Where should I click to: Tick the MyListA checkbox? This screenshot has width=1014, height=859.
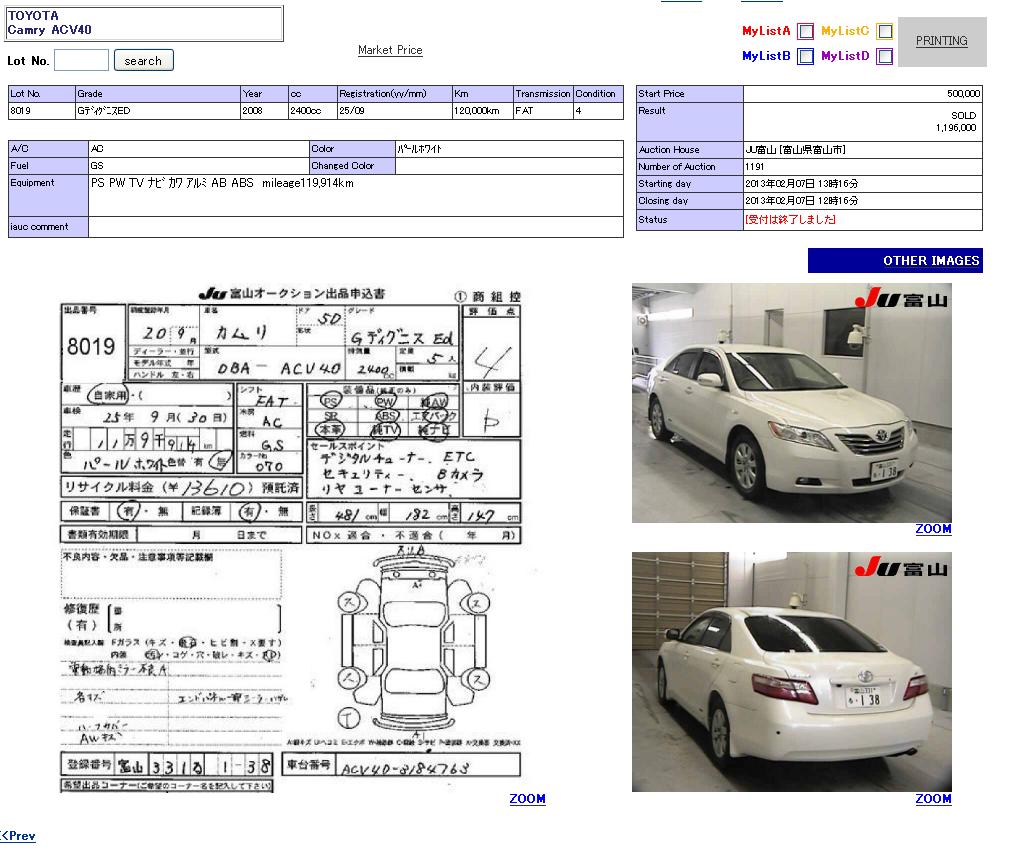point(805,31)
